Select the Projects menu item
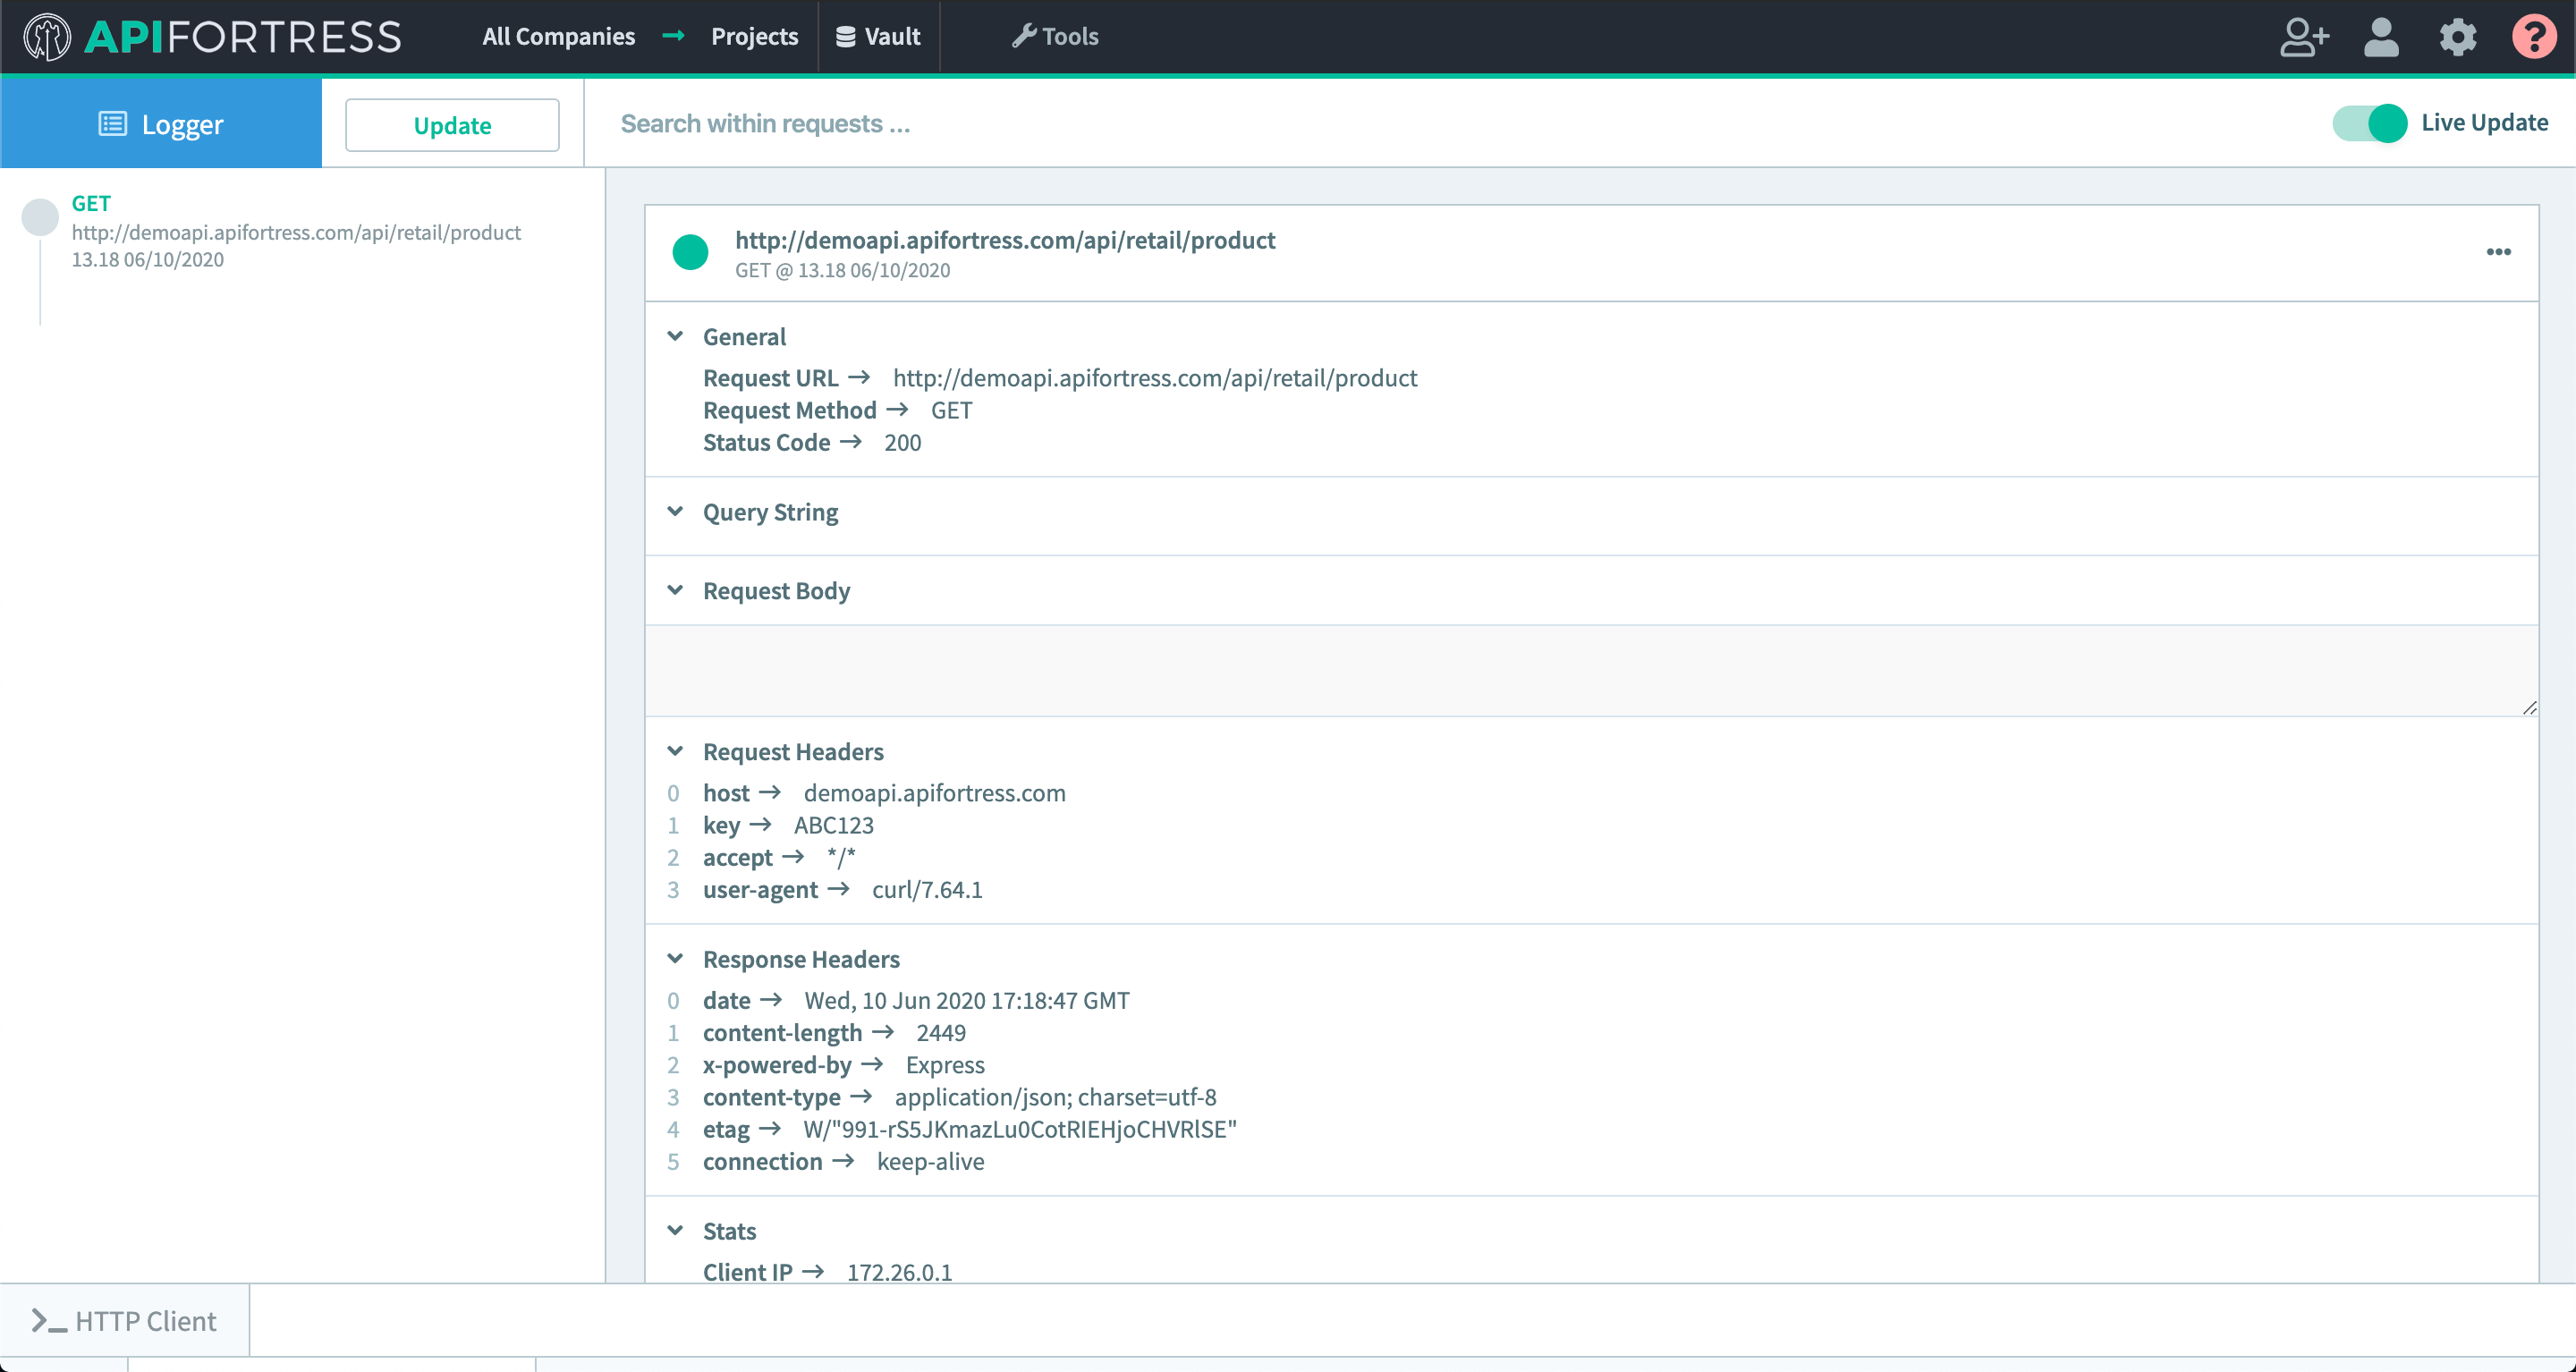Screen dimensions: 2576x1372 pyautogui.click(x=751, y=36)
